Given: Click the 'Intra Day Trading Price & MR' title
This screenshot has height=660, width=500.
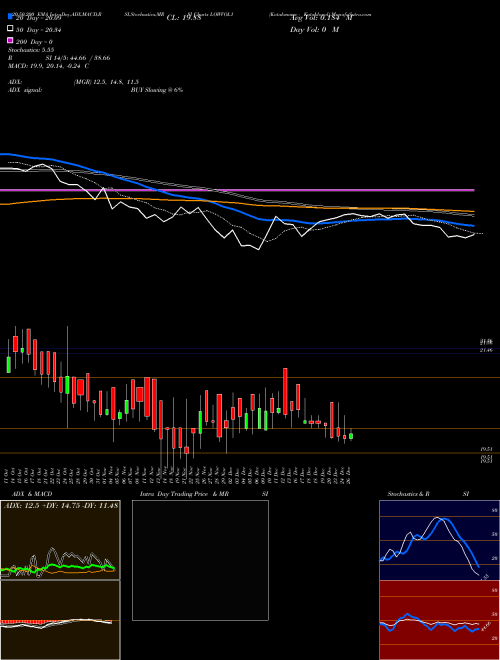Looking at the screenshot, I should click(184, 494).
